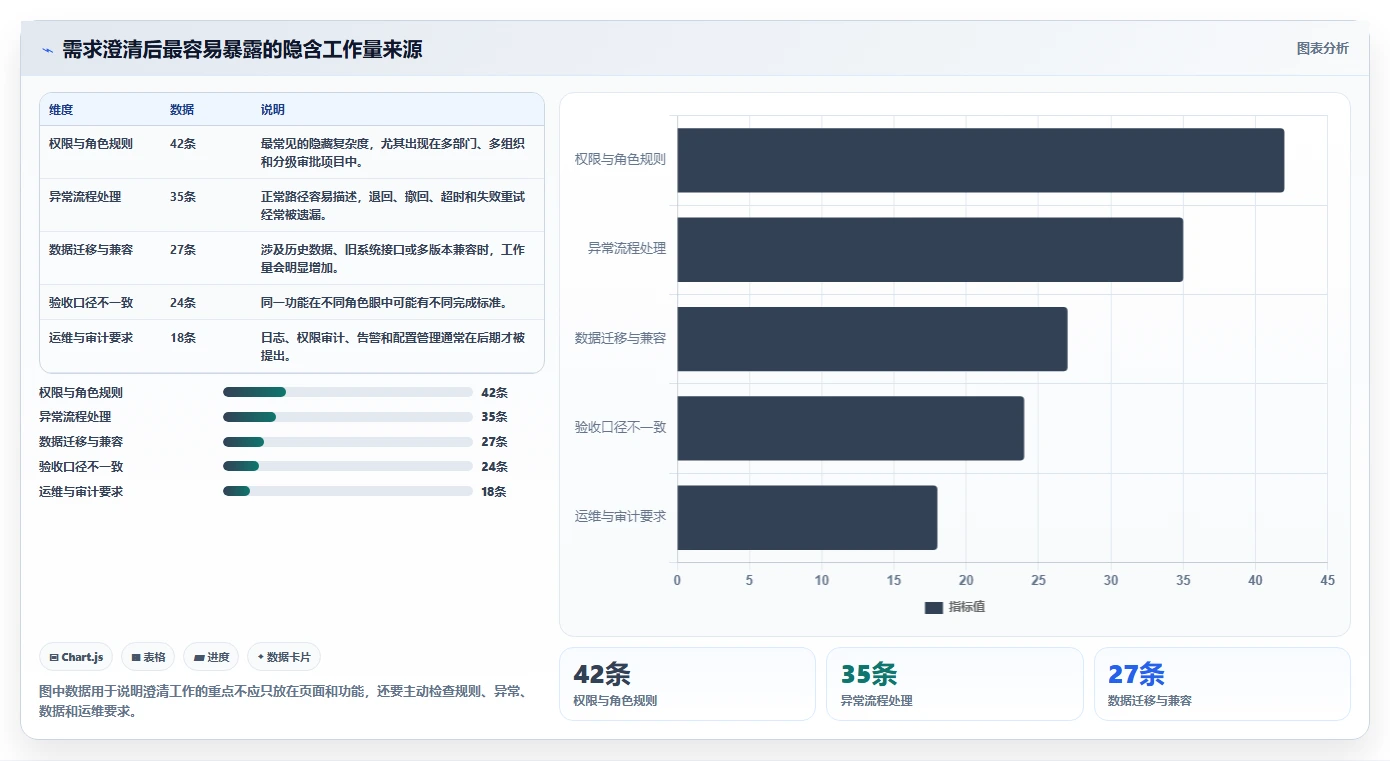The height and width of the screenshot is (761, 1390).
Task: Click the page title 需求澄清后最容易暴露的隐含工作量来源
Action: pos(242,50)
